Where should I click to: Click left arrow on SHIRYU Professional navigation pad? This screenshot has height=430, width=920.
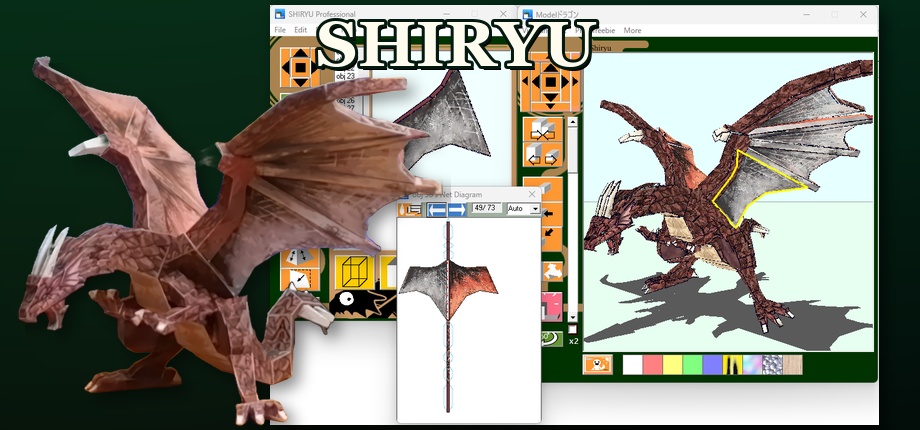286,67
